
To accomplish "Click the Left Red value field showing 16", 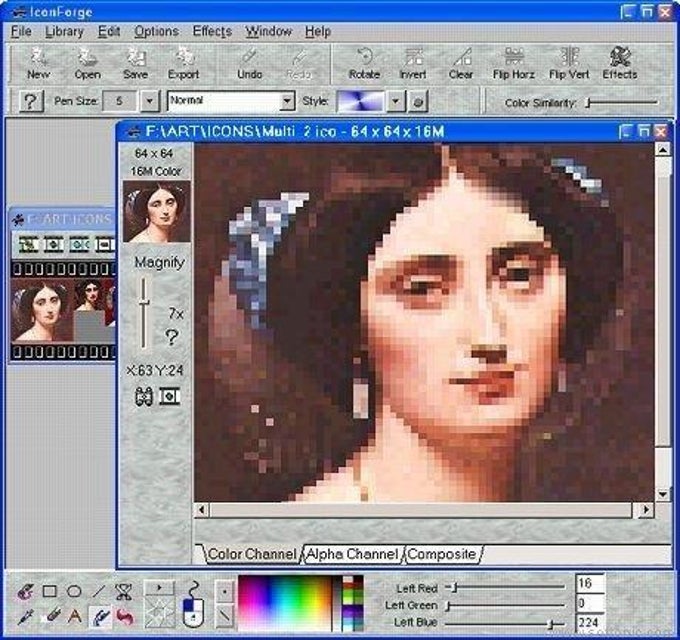I will pos(590,583).
